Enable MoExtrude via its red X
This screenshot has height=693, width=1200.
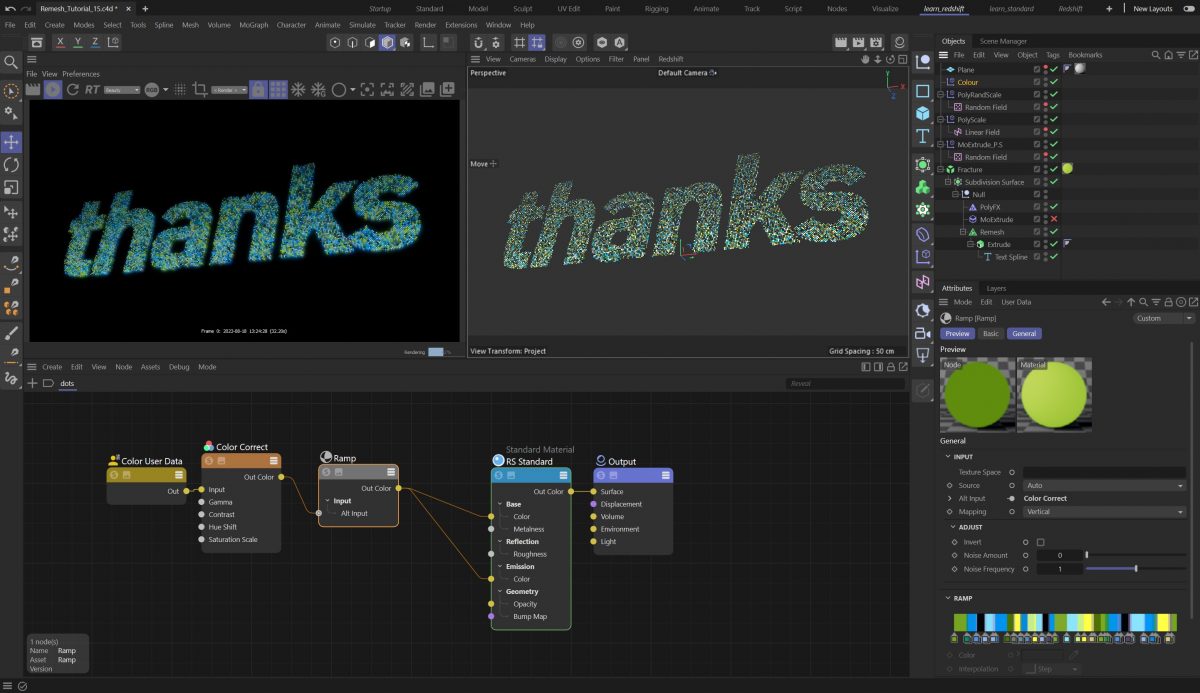1054,219
